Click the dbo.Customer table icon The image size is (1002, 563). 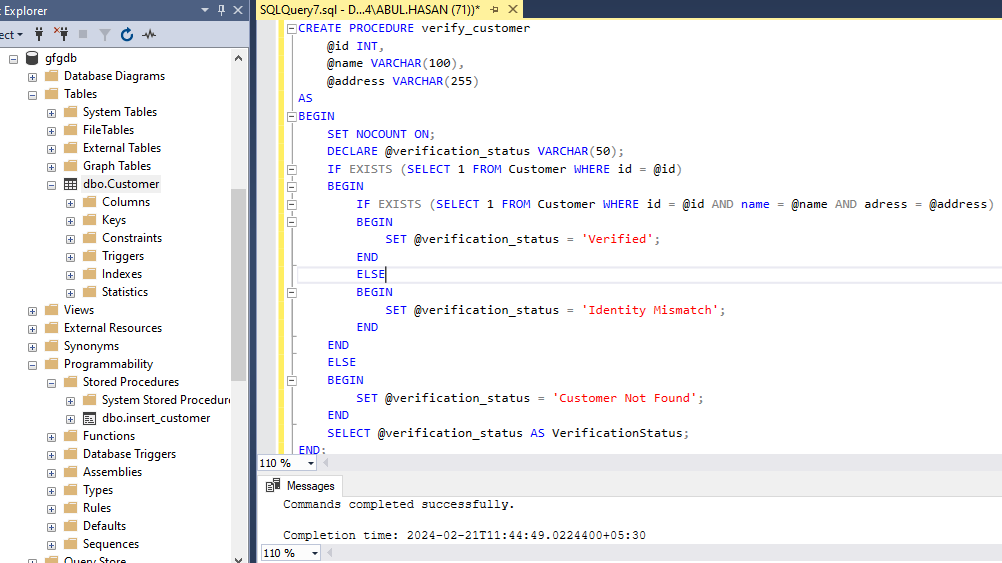[70, 184]
